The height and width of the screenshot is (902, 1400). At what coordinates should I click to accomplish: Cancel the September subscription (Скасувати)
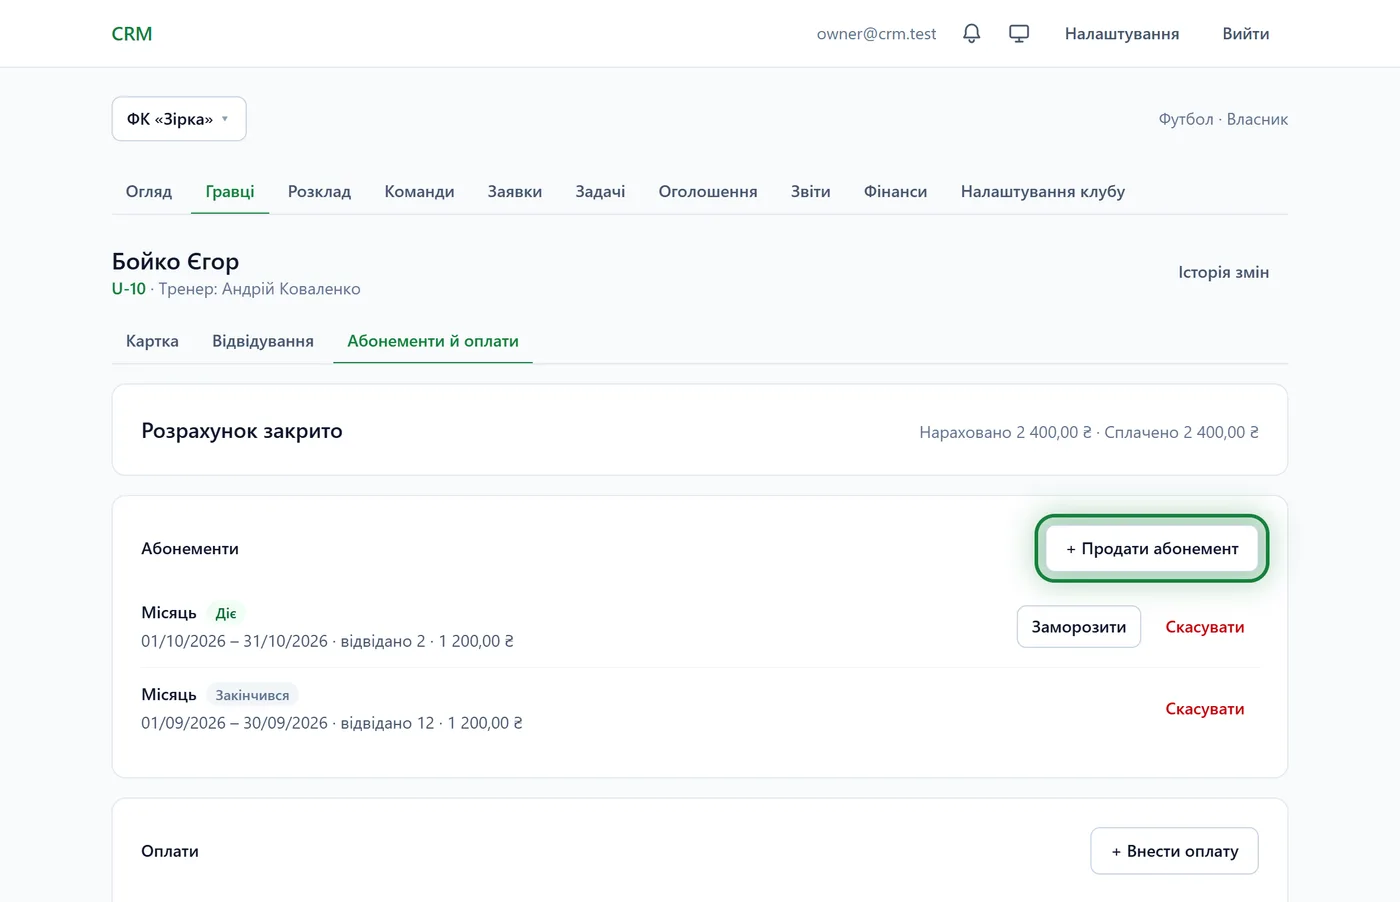(x=1205, y=709)
